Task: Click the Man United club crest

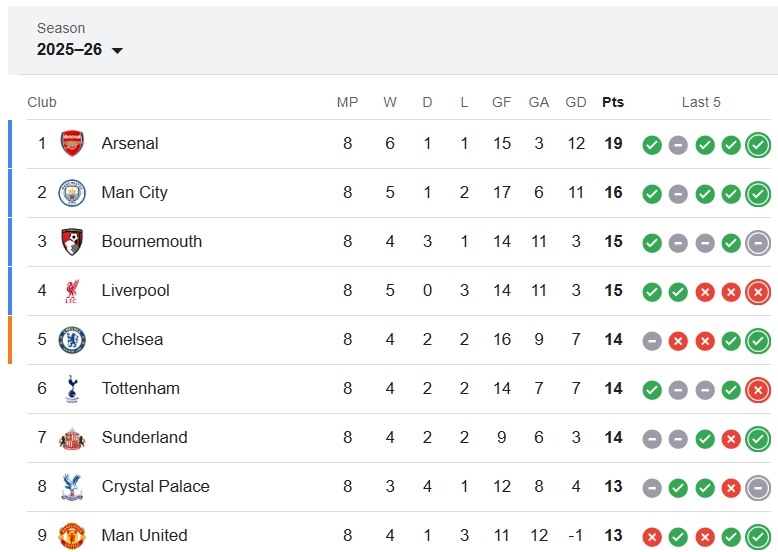Action: point(72,535)
